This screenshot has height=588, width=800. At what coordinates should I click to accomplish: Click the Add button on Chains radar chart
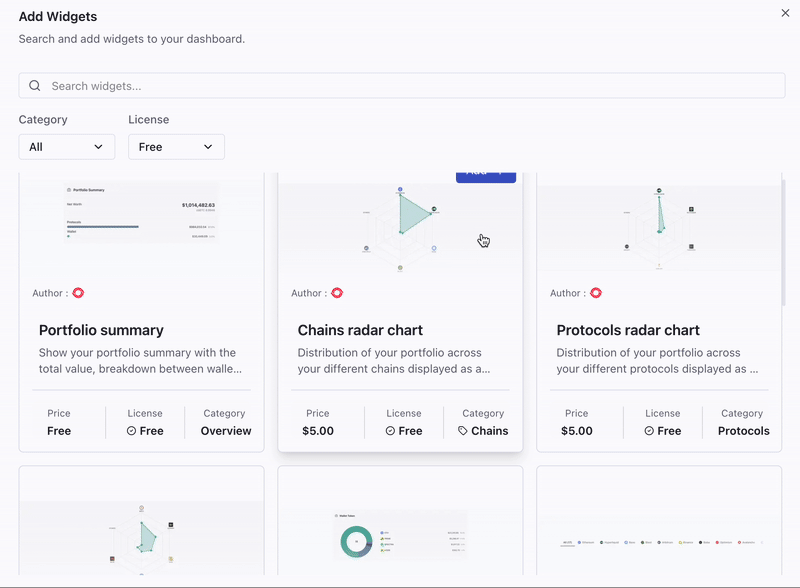click(485, 174)
